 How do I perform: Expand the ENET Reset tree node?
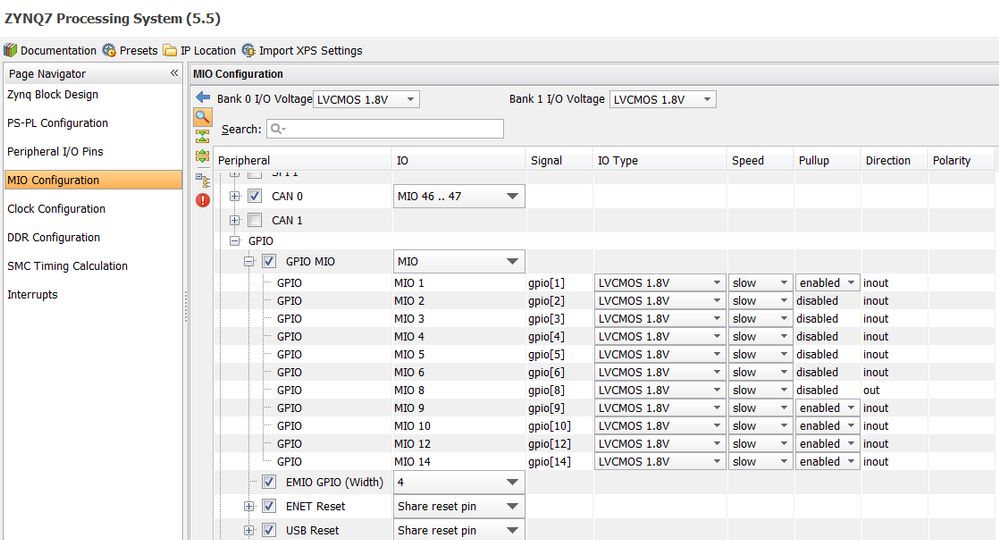pos(249,506)
